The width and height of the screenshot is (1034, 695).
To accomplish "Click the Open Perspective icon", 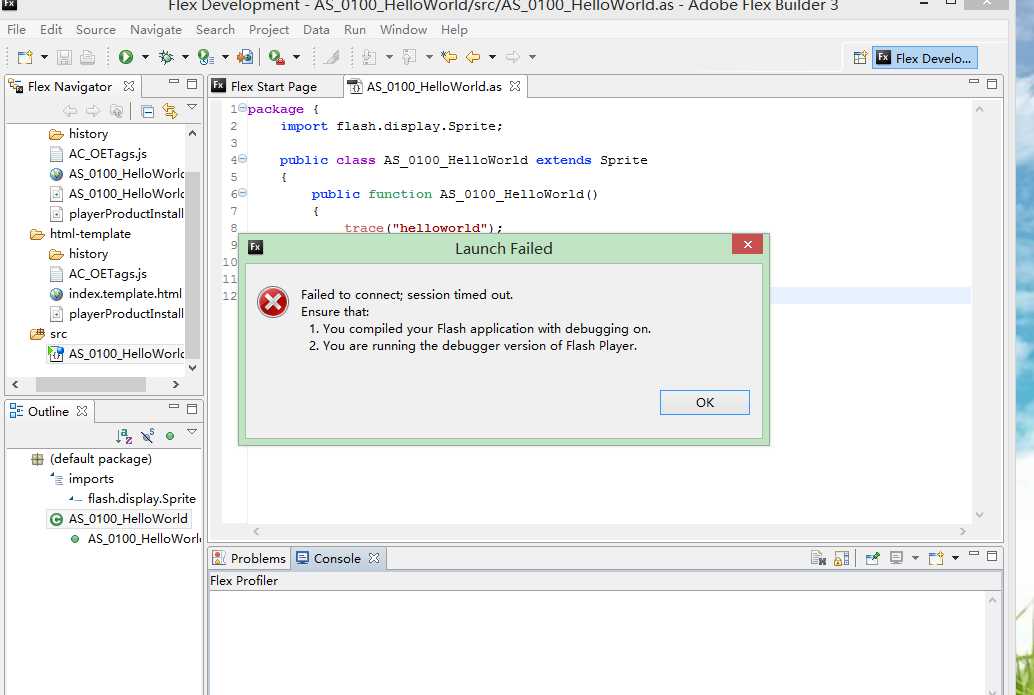I will [860, 58].
